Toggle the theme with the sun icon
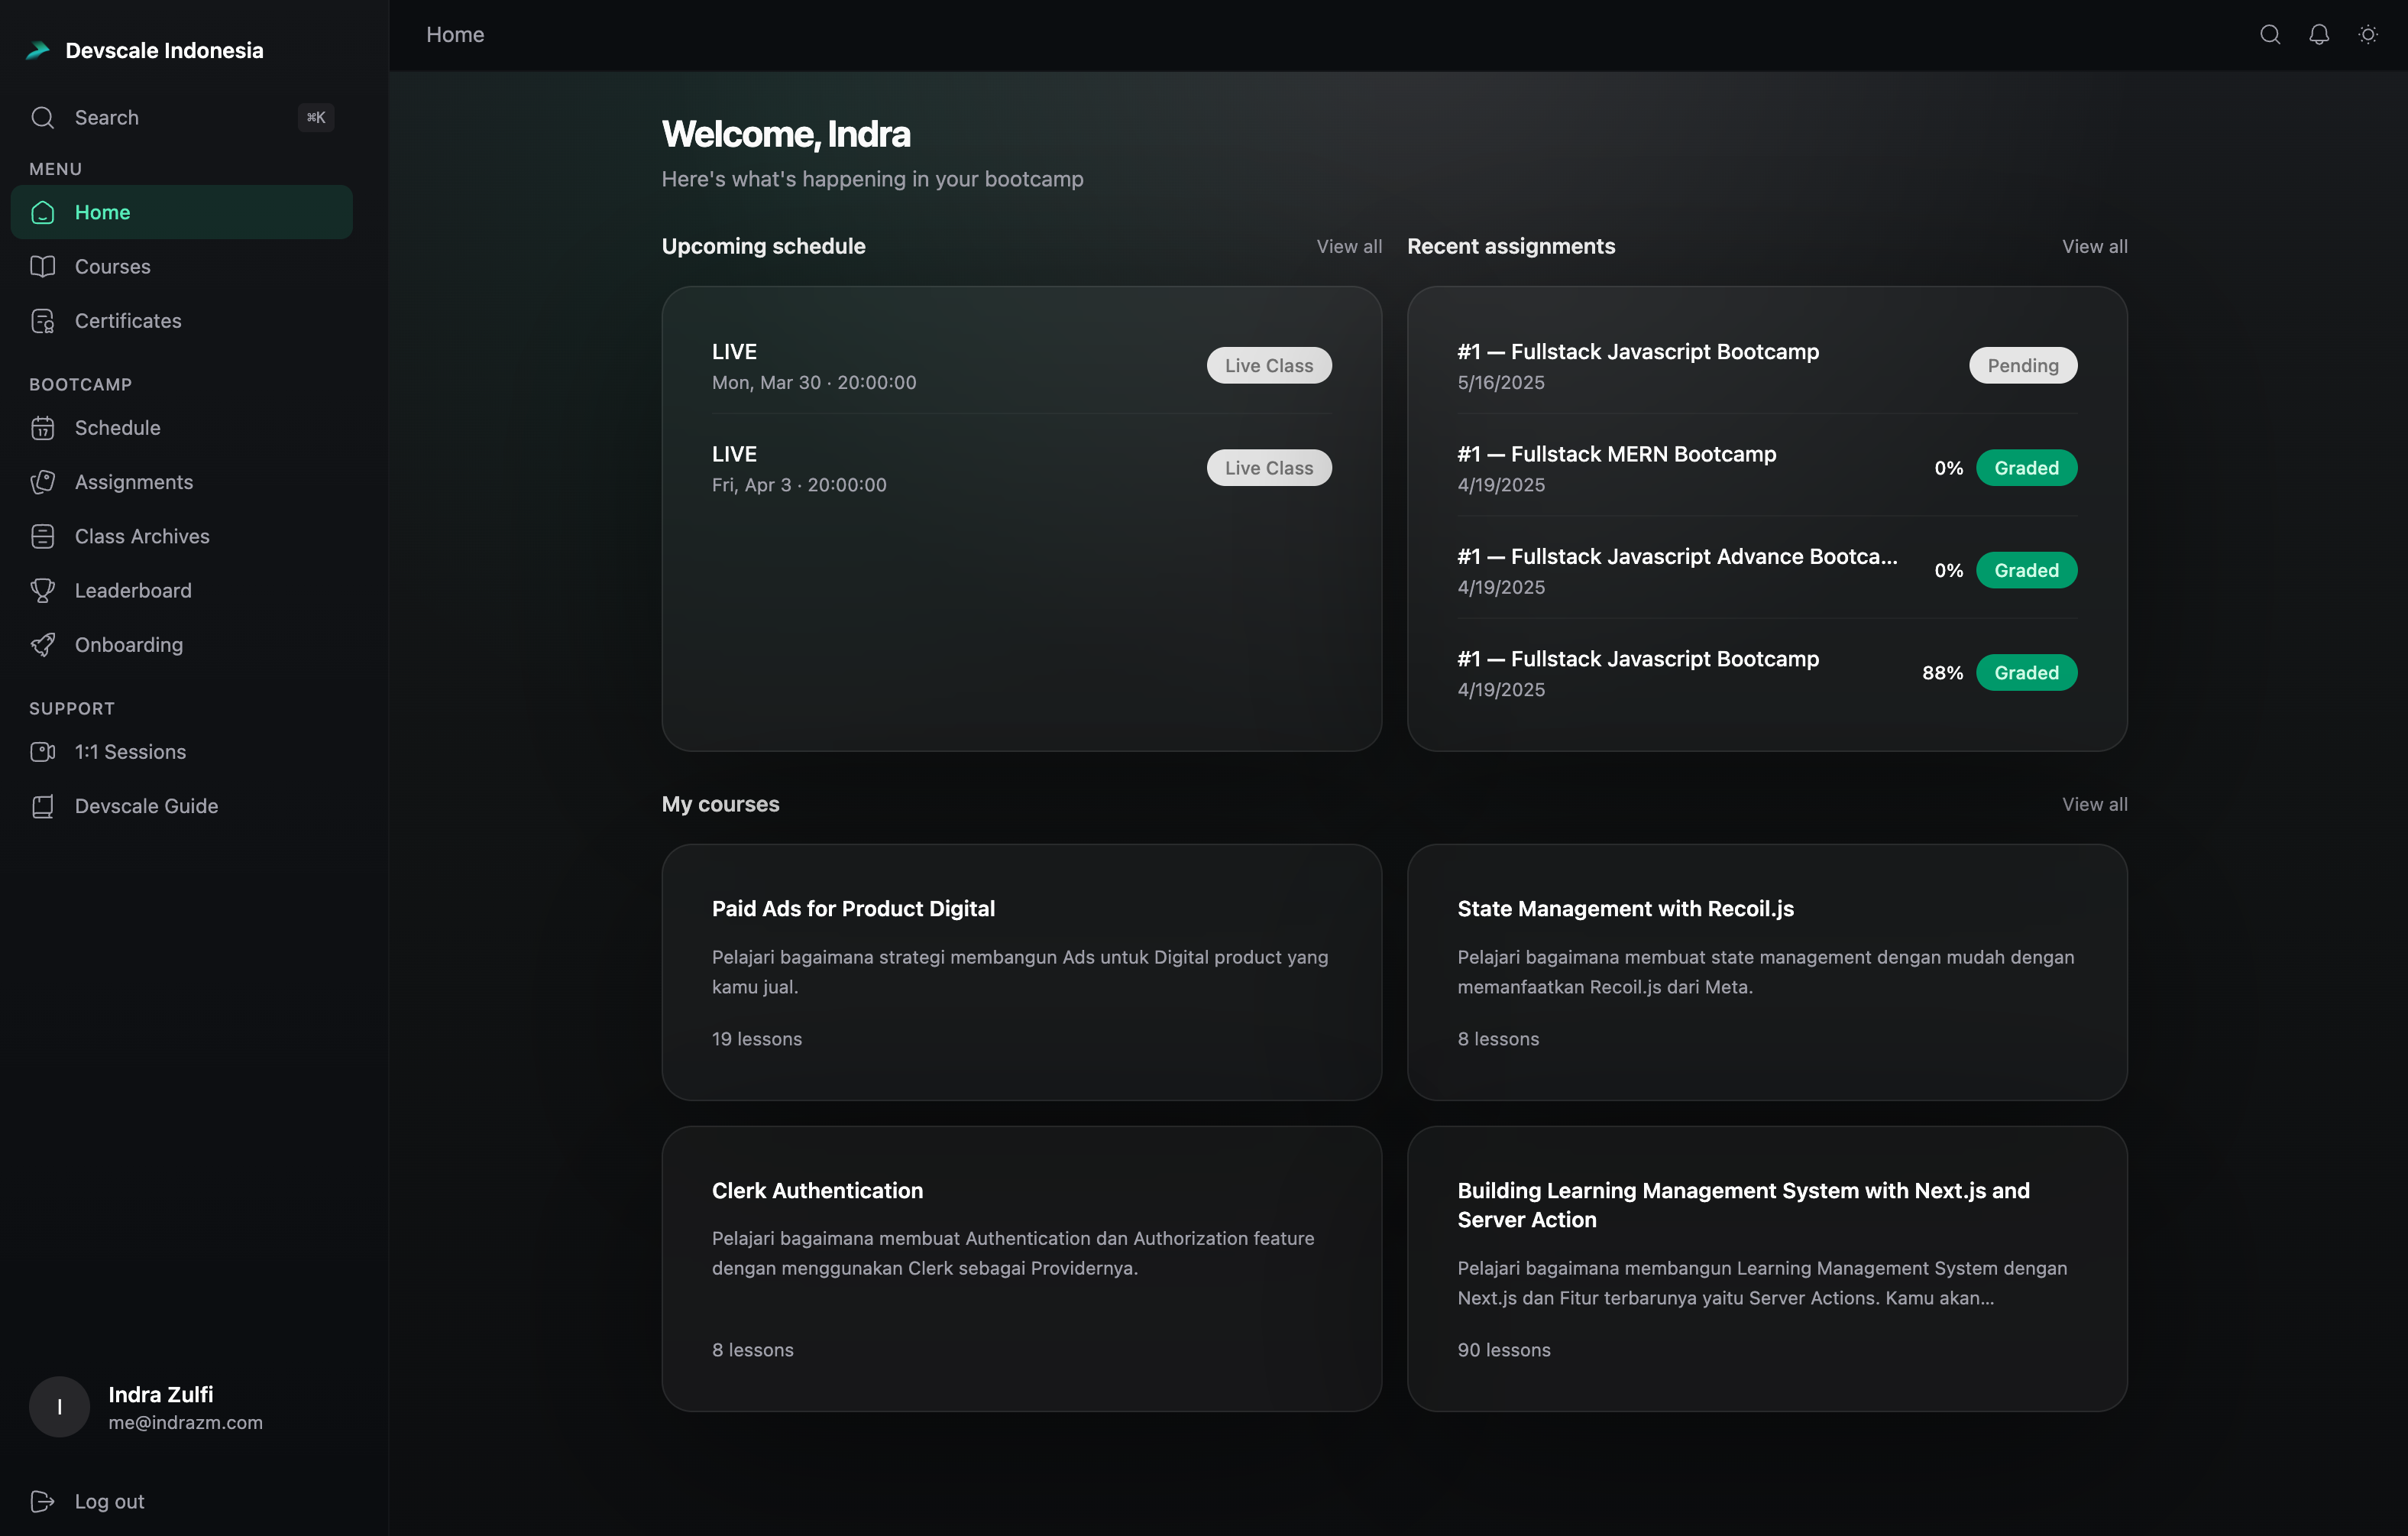This screenshot has width=2408, height=1536. click(x=2367, y=34)
